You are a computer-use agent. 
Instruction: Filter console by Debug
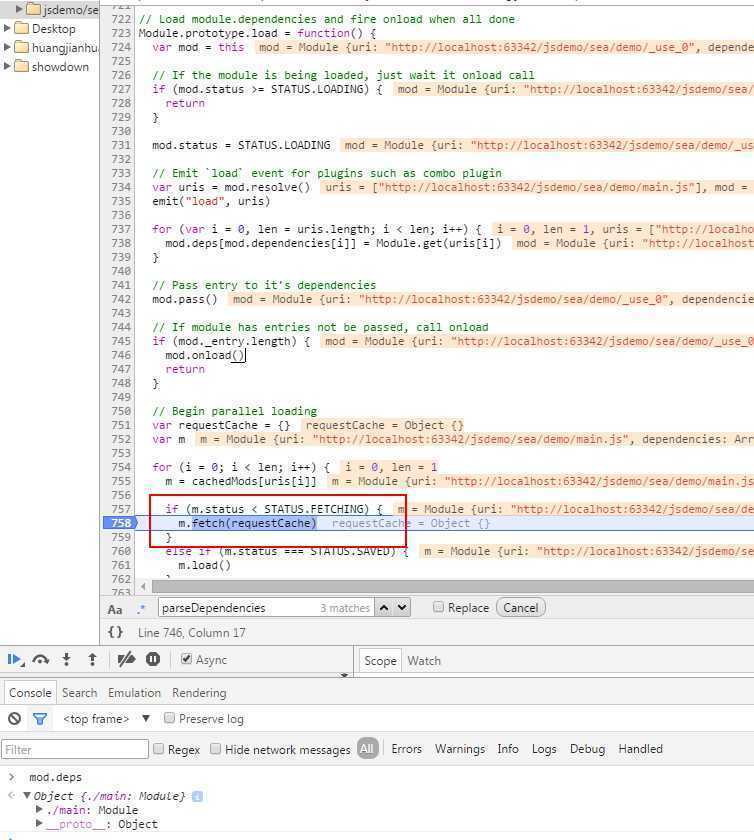point(587,748)
